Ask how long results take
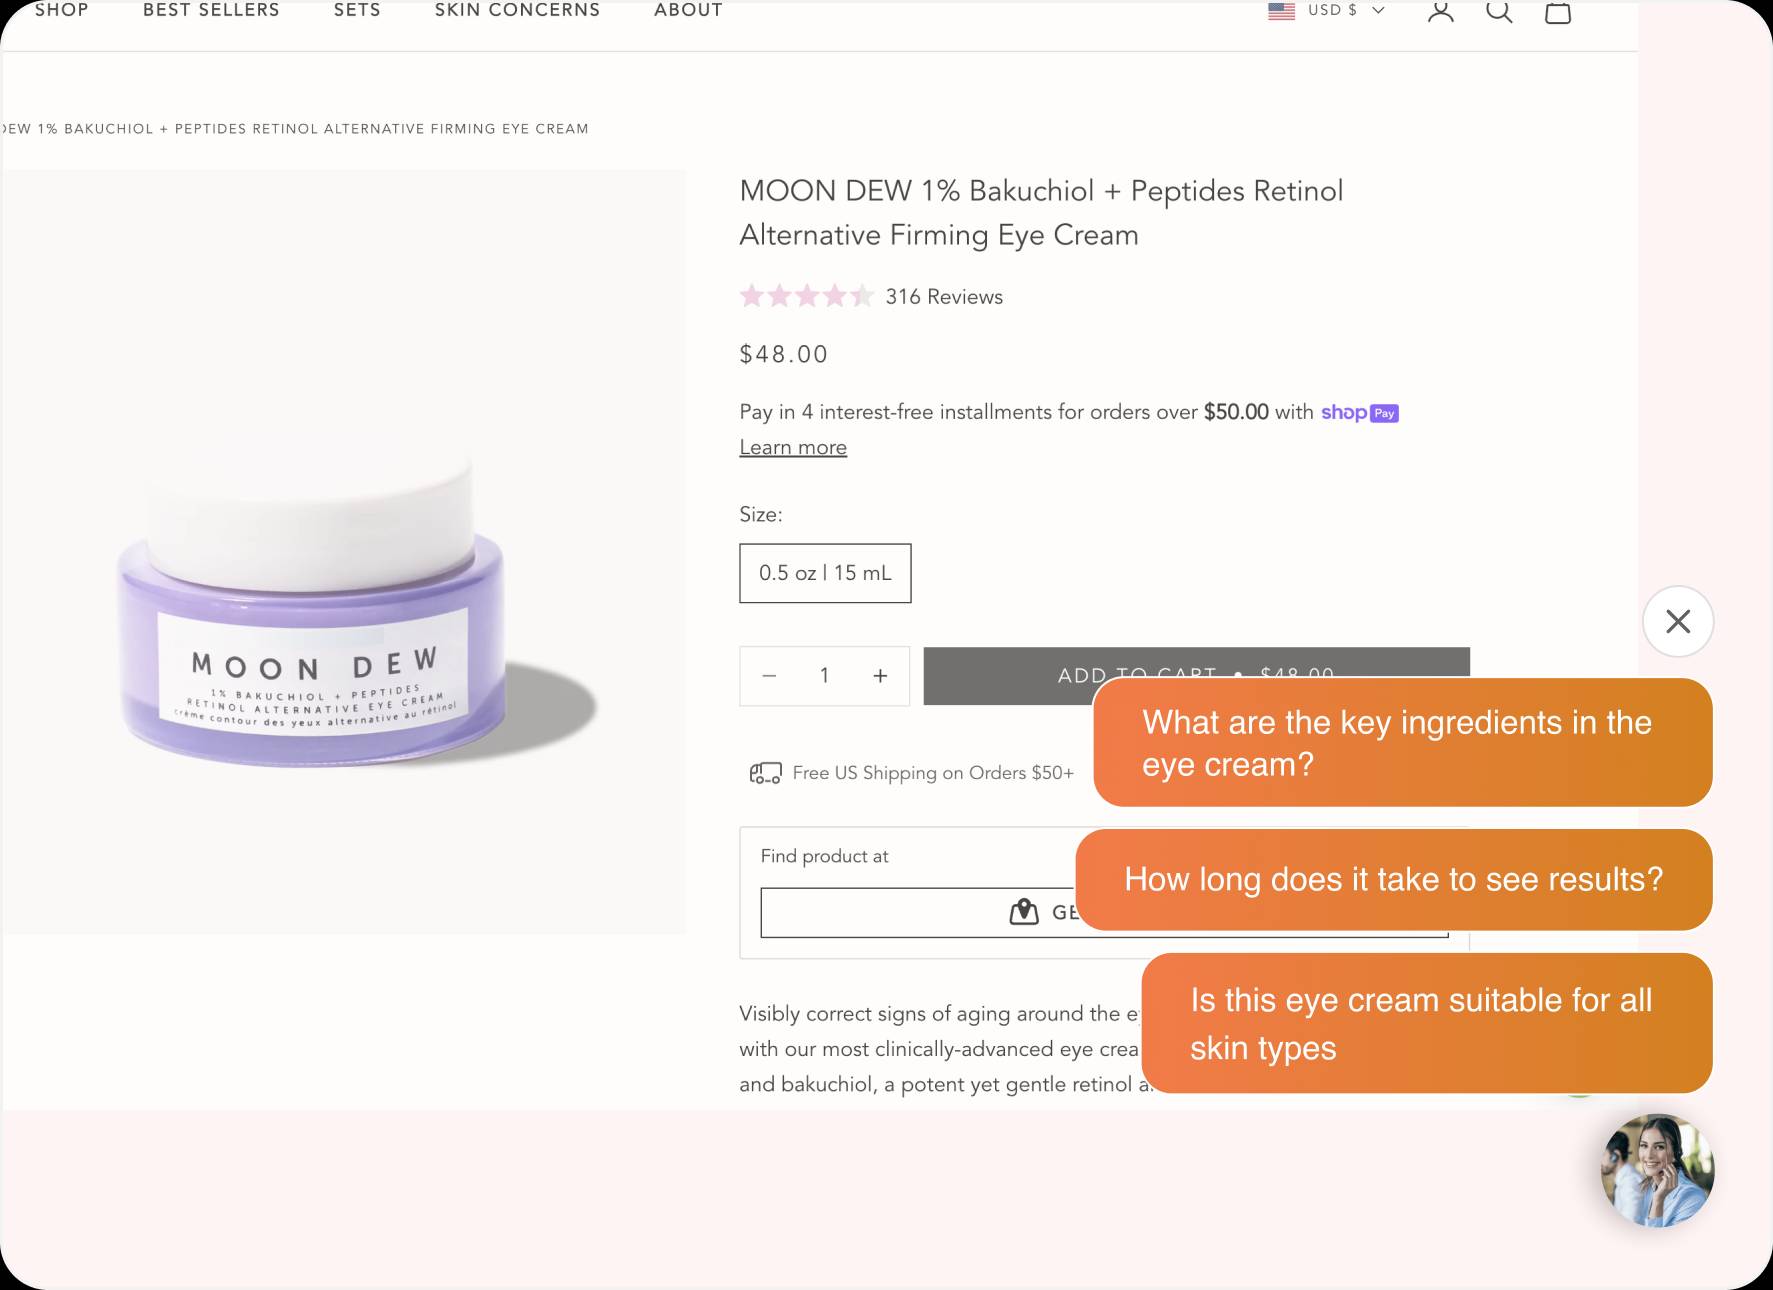 coord(1393,879)
